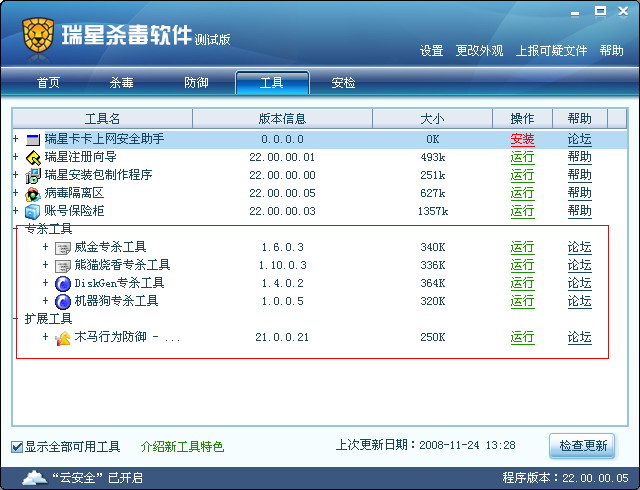Screen dimensions: 640x490
Task: Select size 1357k of 账号保险柜
Action: [433, 211]
